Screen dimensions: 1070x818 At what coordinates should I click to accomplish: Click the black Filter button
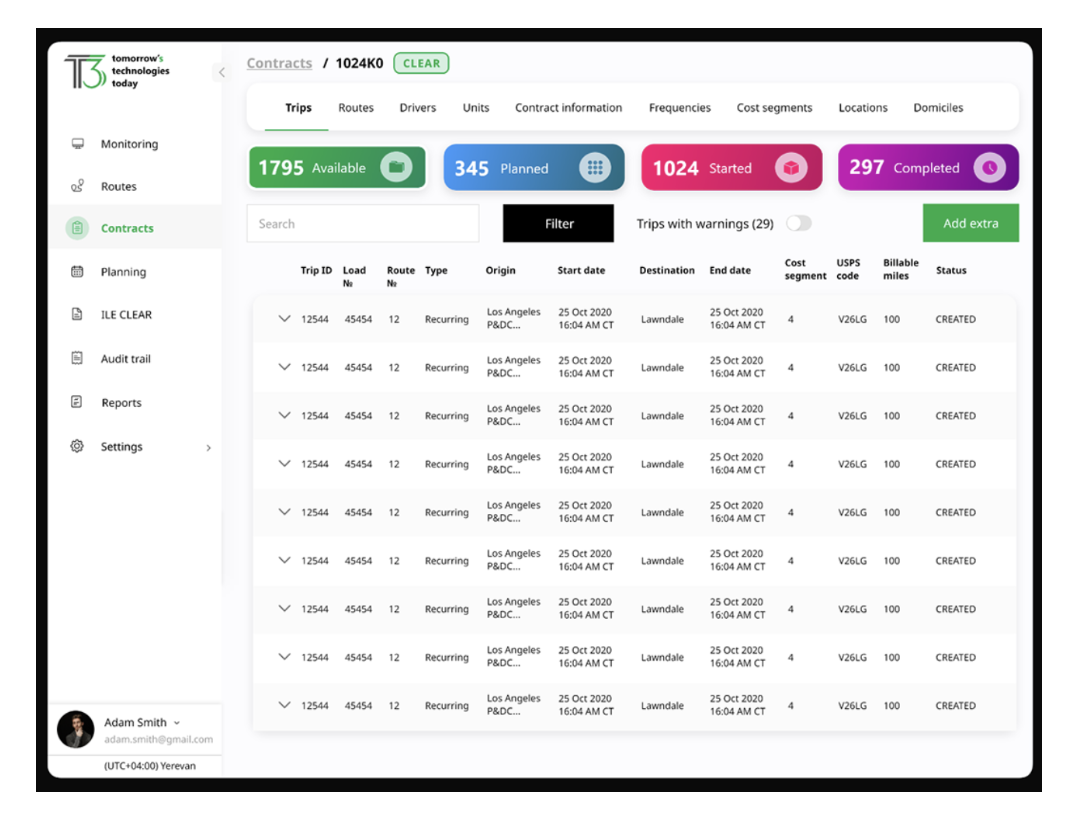click(x=558, y=224)
